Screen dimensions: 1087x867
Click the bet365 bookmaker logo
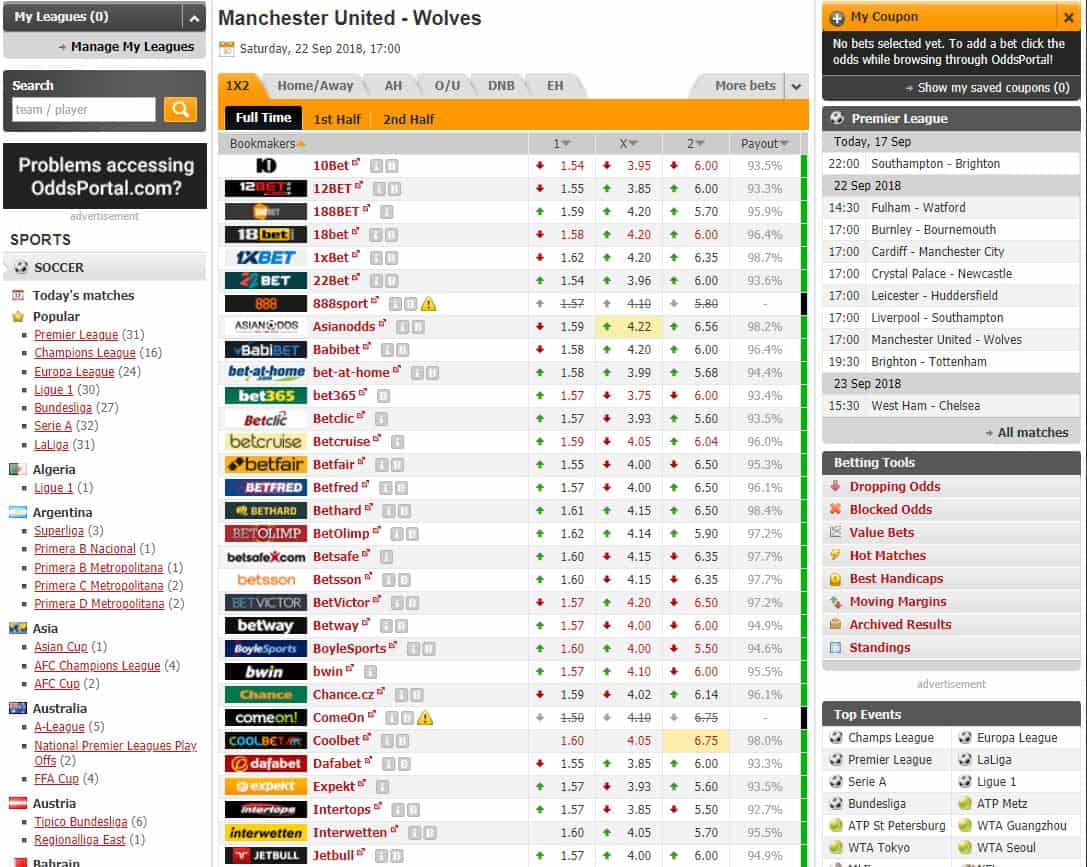coord(266,396)
